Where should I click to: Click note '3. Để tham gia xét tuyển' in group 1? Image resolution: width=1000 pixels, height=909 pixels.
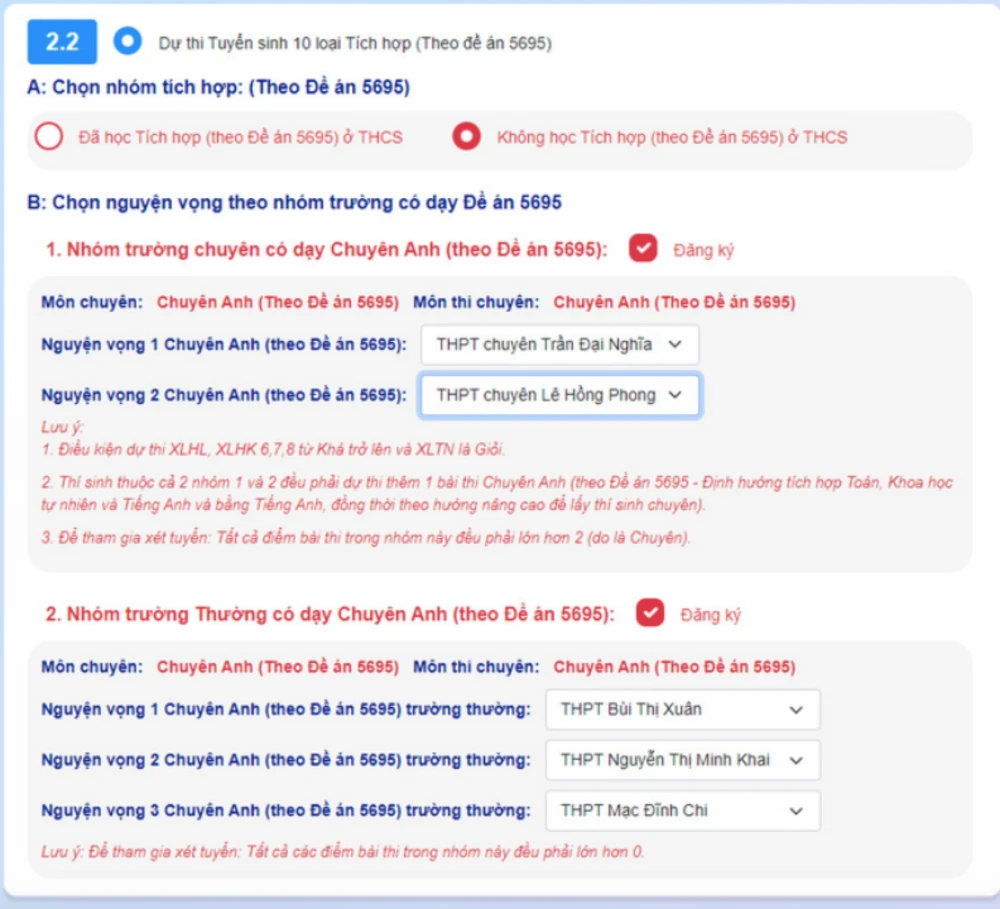click(365, 538)
